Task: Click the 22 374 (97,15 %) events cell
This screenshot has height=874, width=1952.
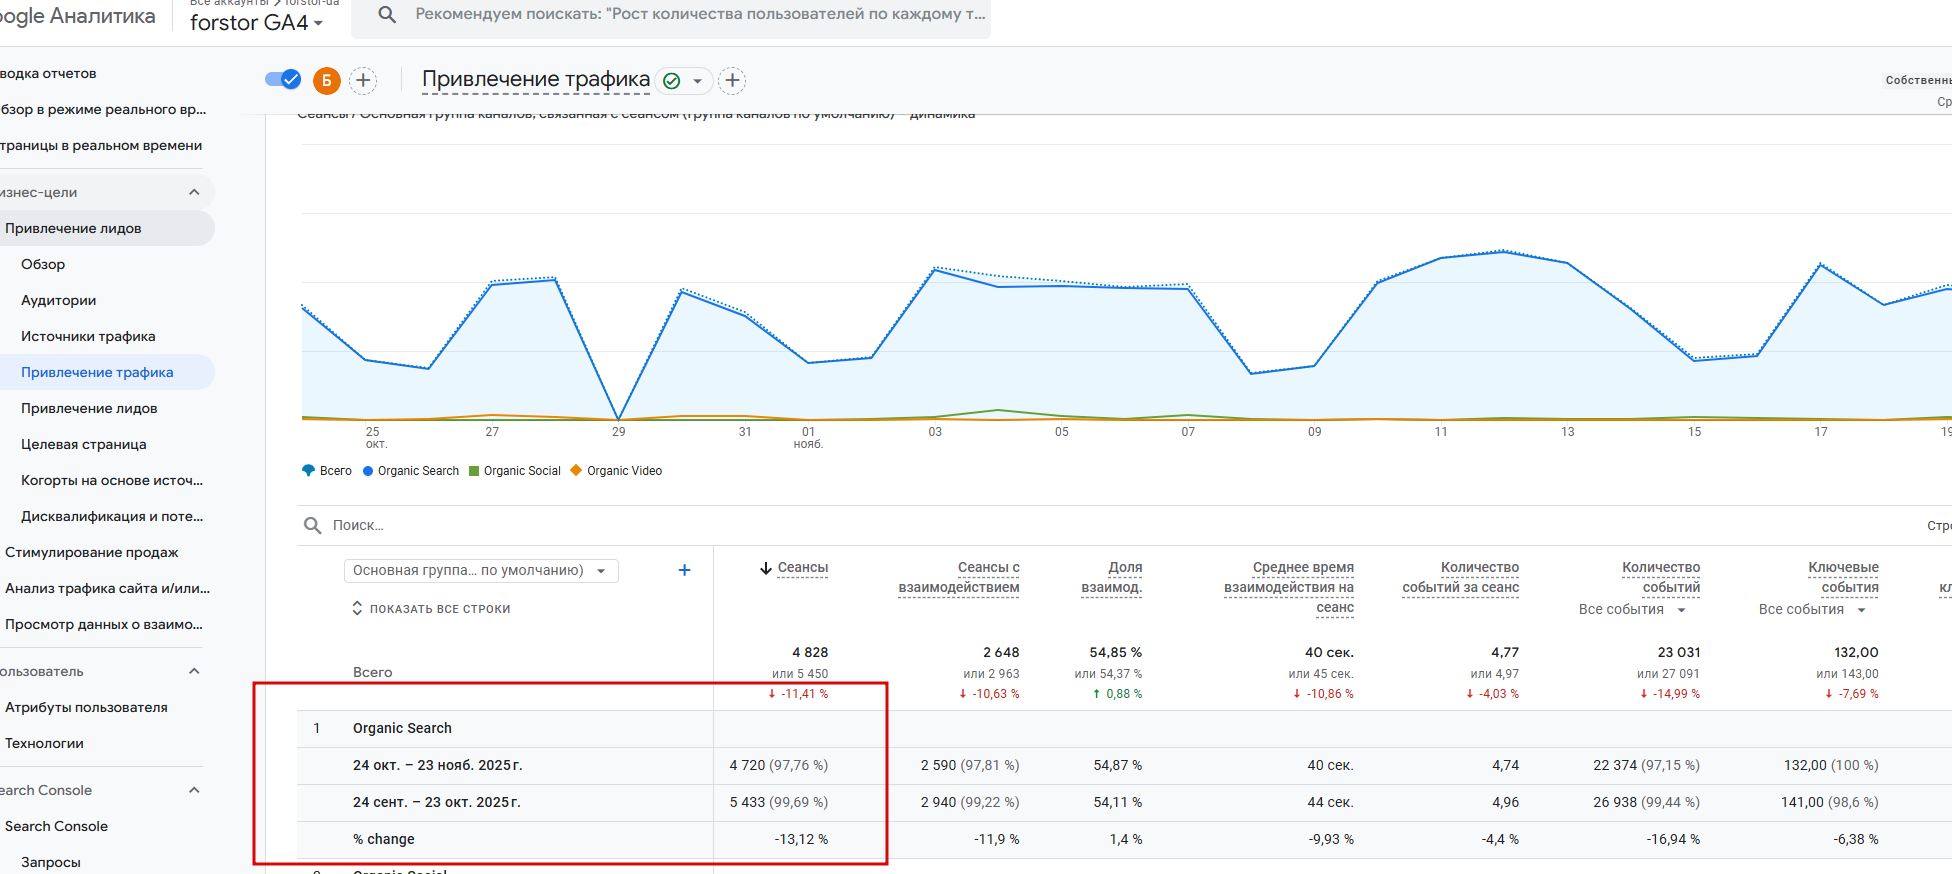Action: (1646, 765)
